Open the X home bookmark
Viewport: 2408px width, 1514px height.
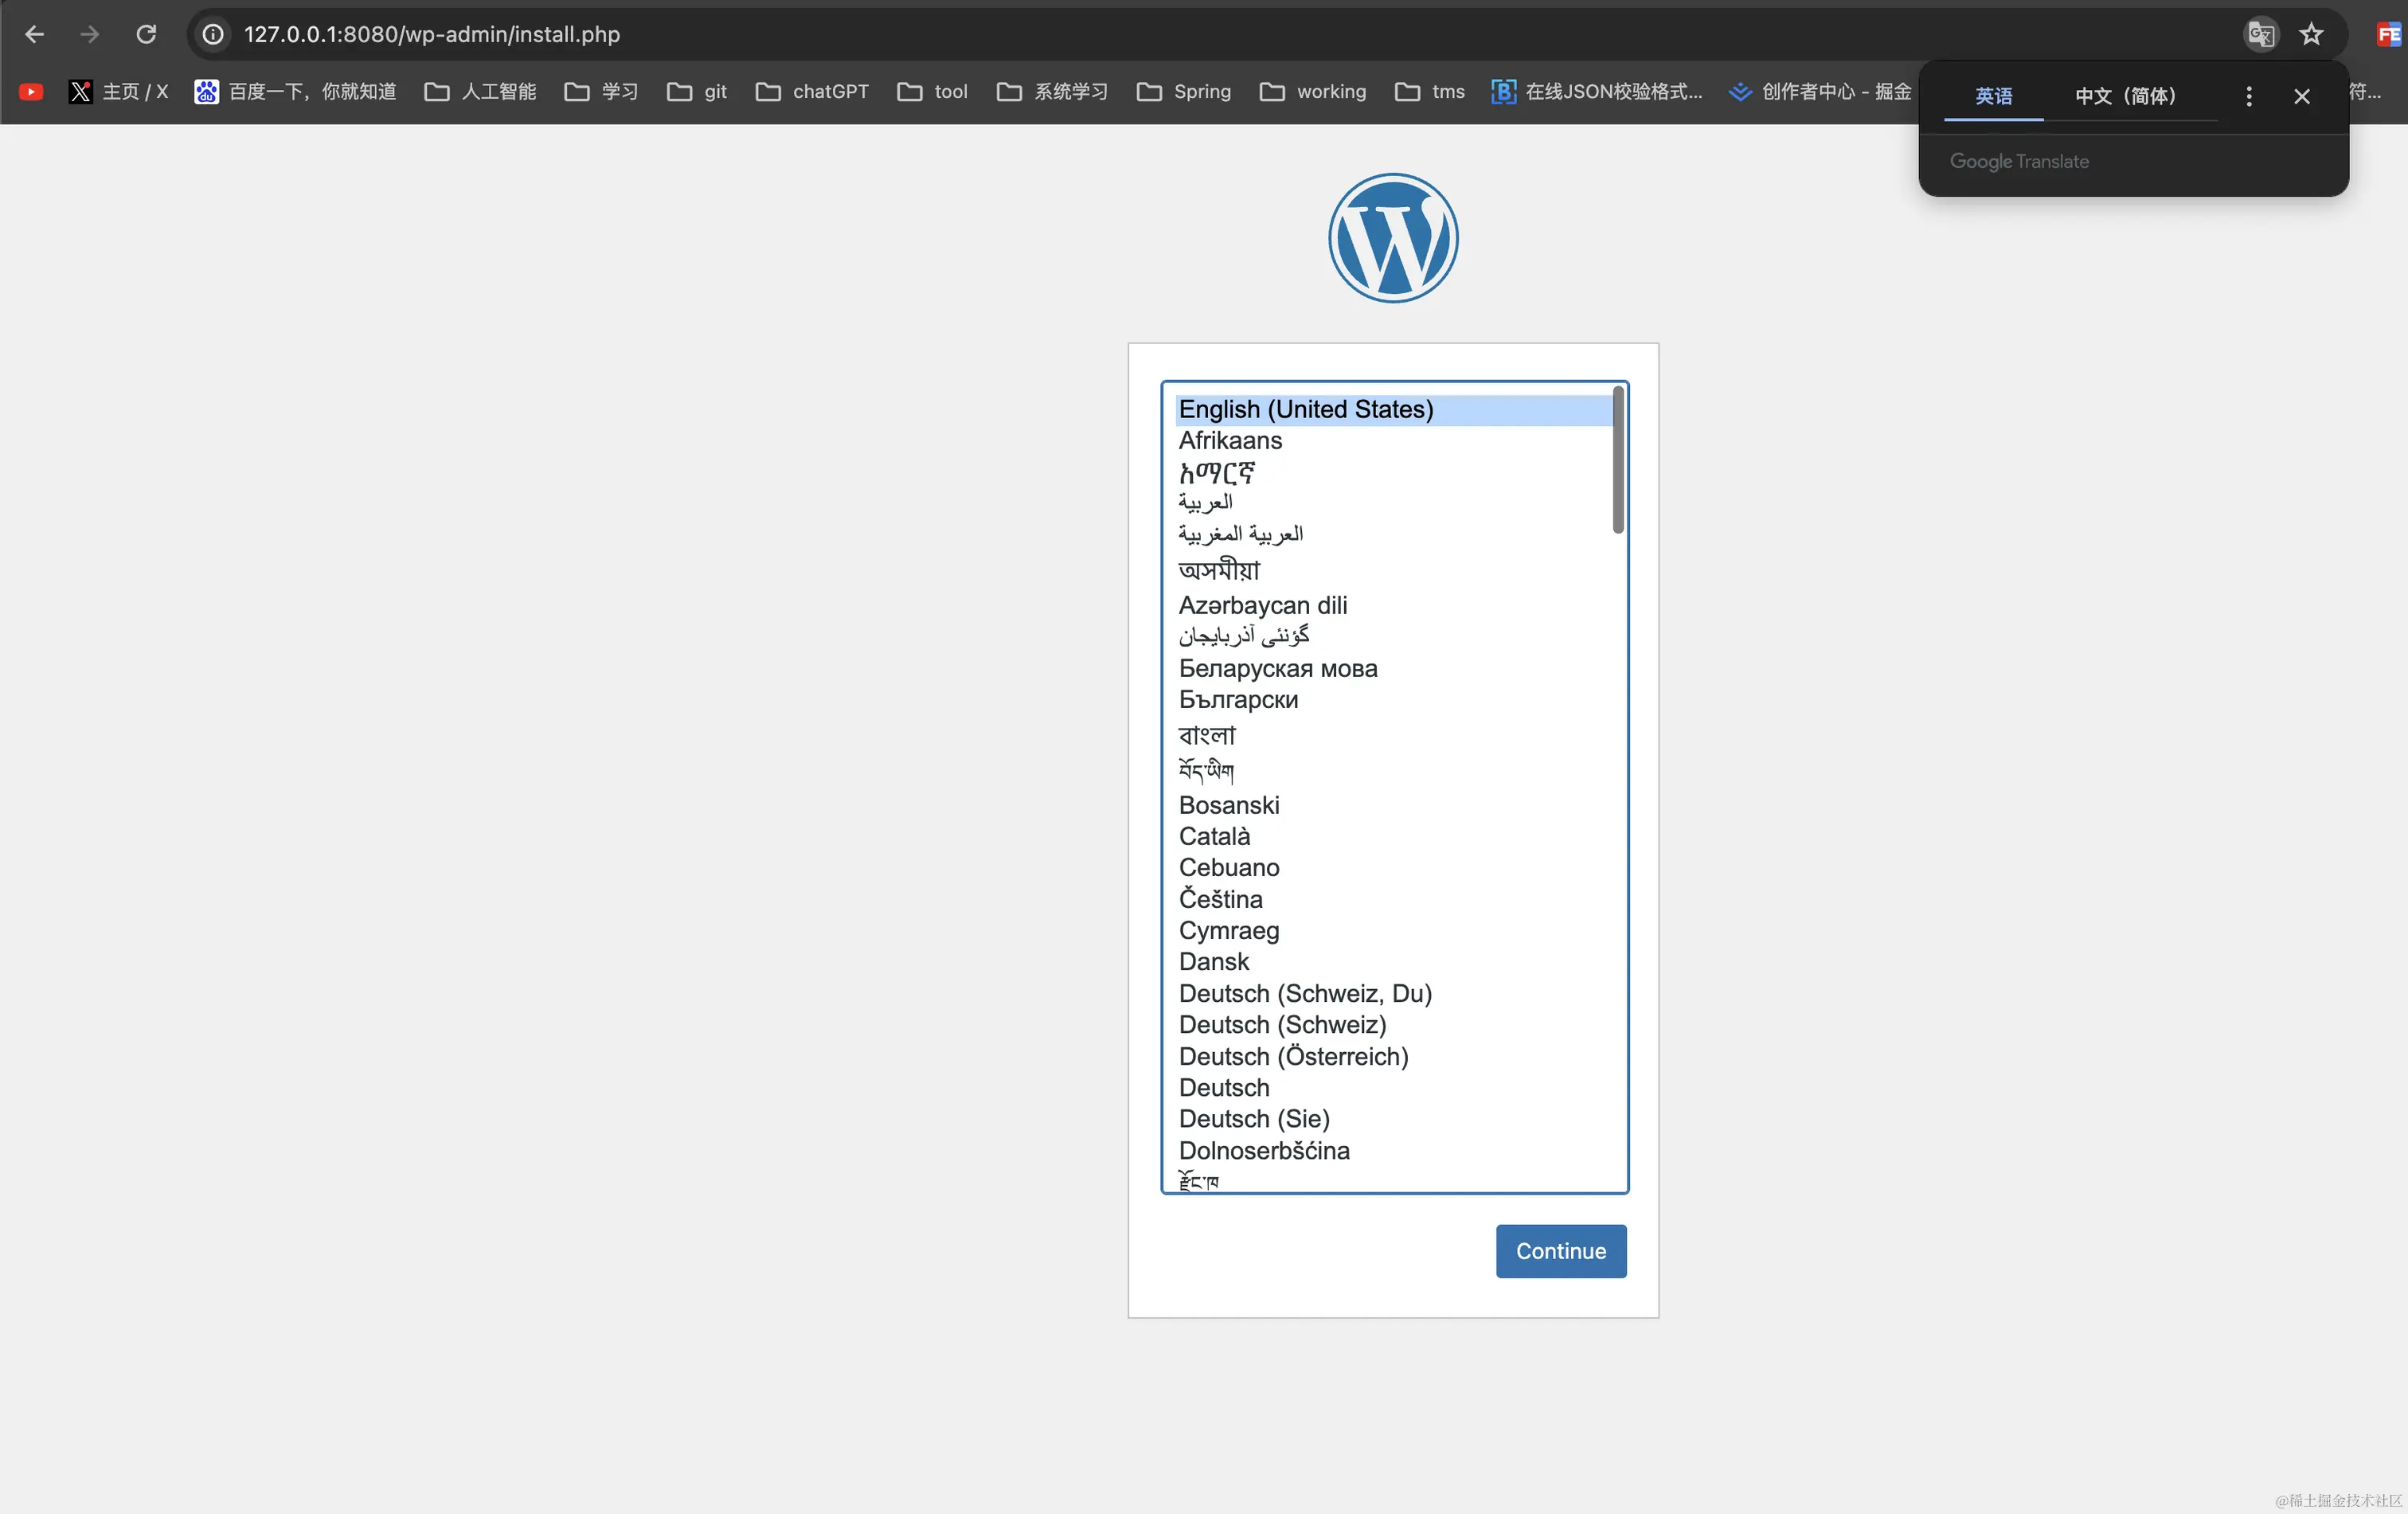click(x=118, y=92)
